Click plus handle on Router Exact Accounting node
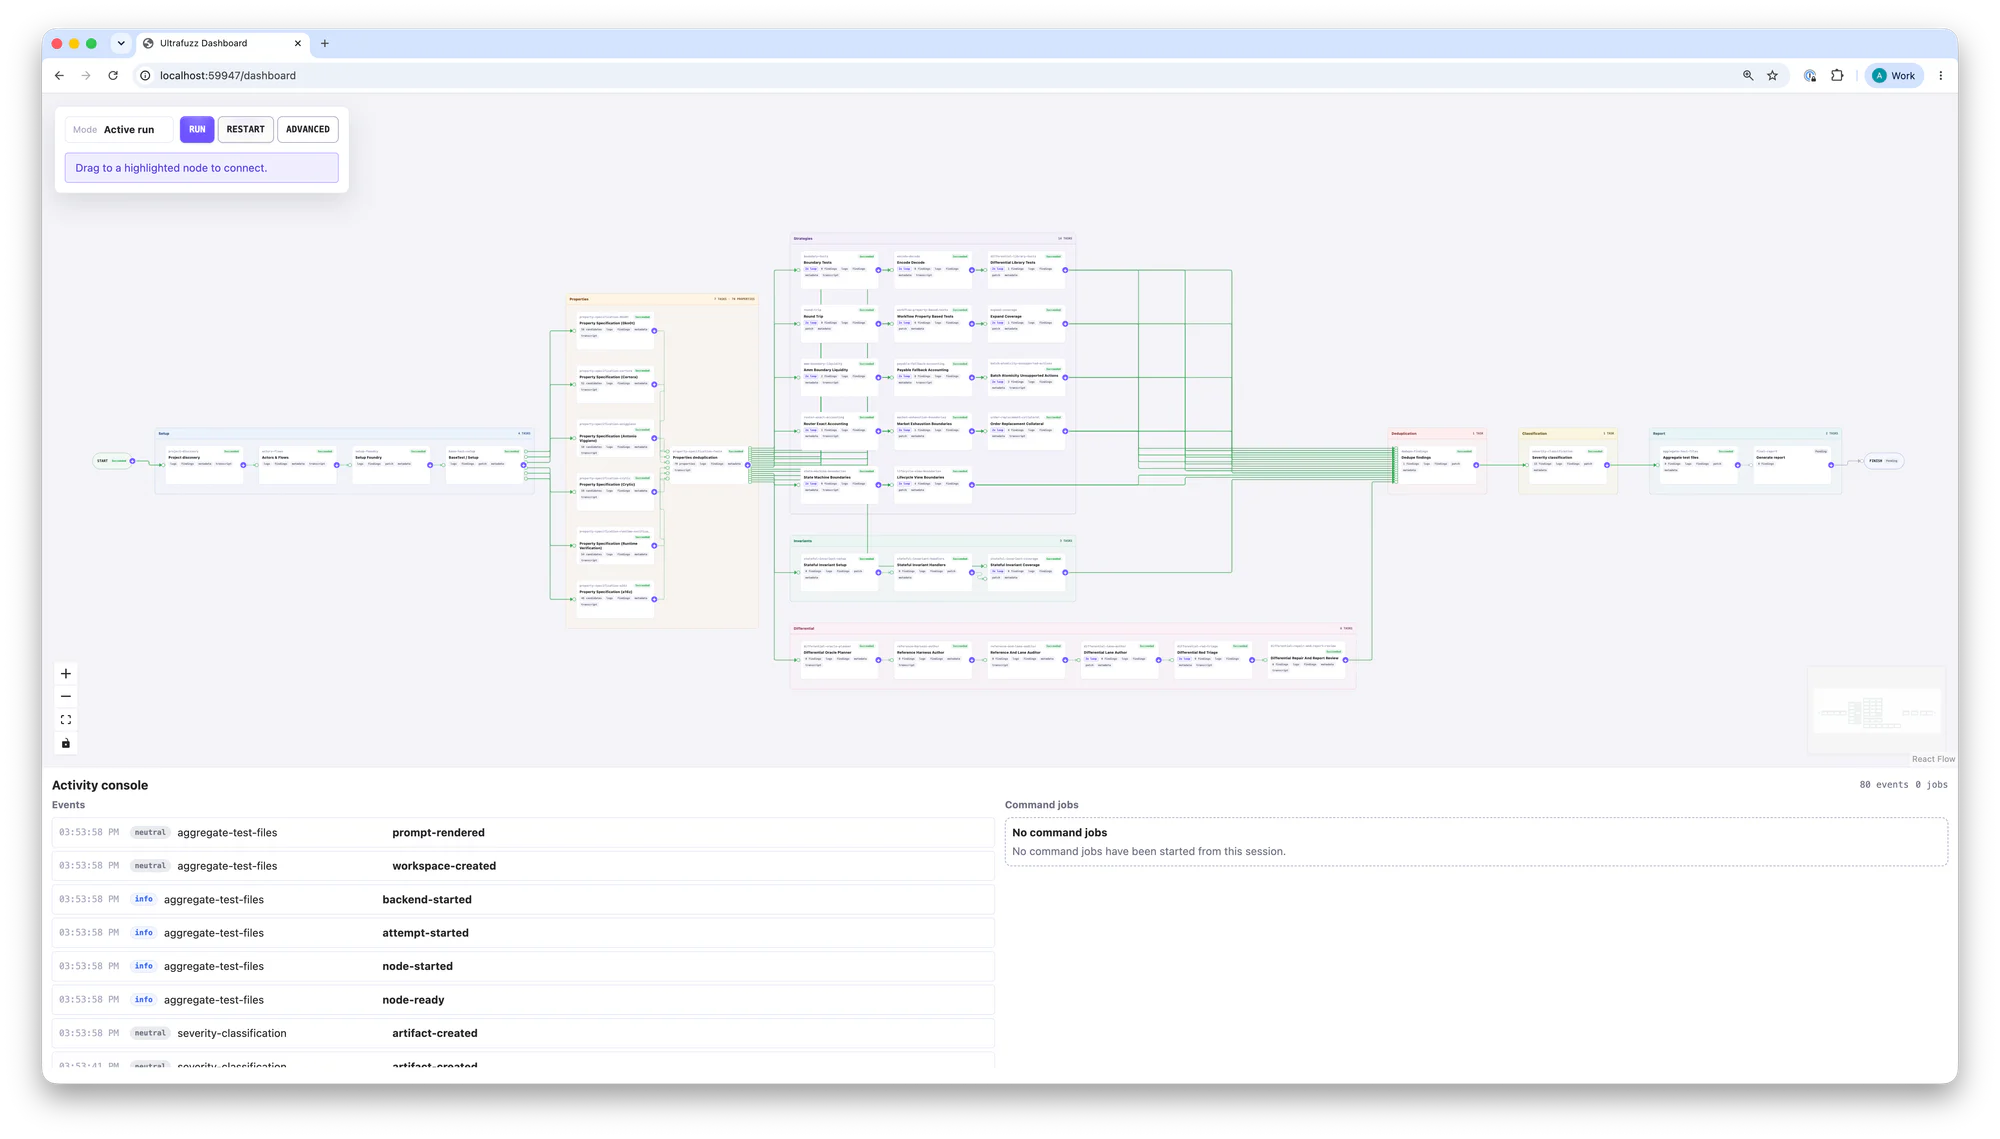This screenshot has width=2000, height=1139. click(878, 432)
